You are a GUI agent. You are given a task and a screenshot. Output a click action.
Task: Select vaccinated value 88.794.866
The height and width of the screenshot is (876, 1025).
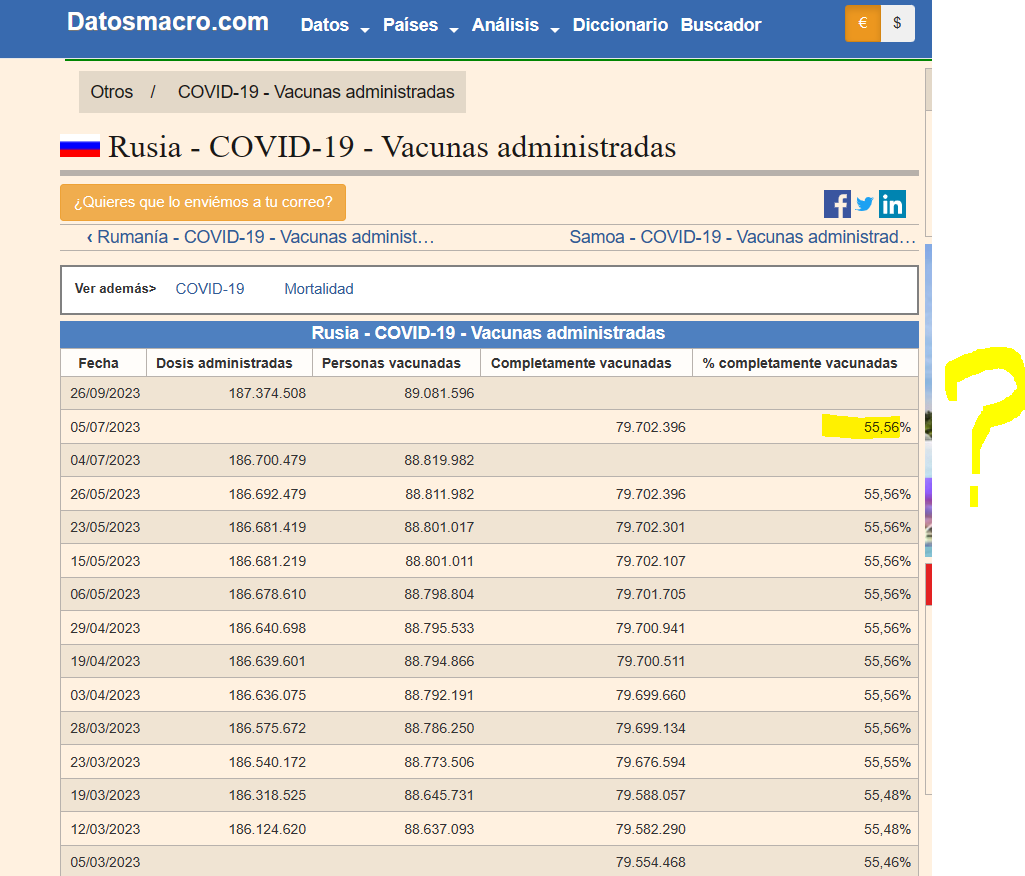[439, 661]
